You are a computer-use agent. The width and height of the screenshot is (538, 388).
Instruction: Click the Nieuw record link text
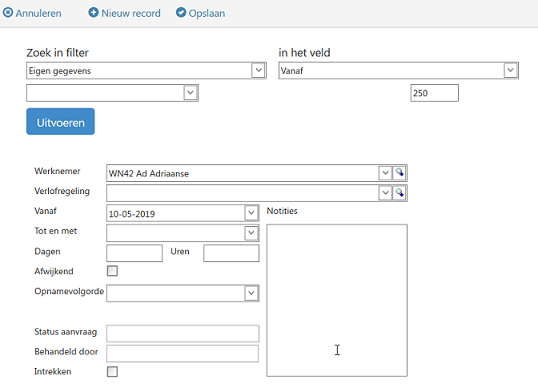click(131, 13)
